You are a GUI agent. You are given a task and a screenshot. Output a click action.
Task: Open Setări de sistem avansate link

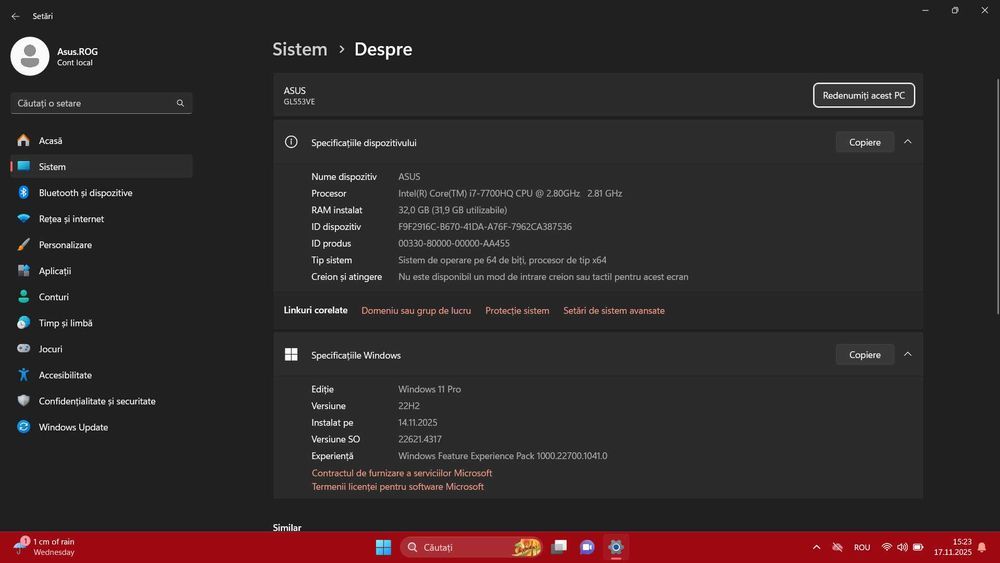tap(614, 311)
